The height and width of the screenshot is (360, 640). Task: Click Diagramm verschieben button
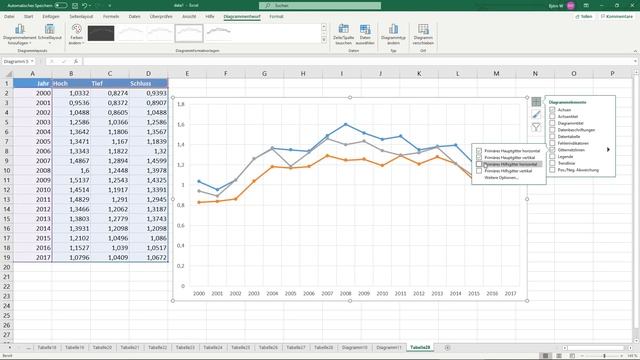click(423, 34)
